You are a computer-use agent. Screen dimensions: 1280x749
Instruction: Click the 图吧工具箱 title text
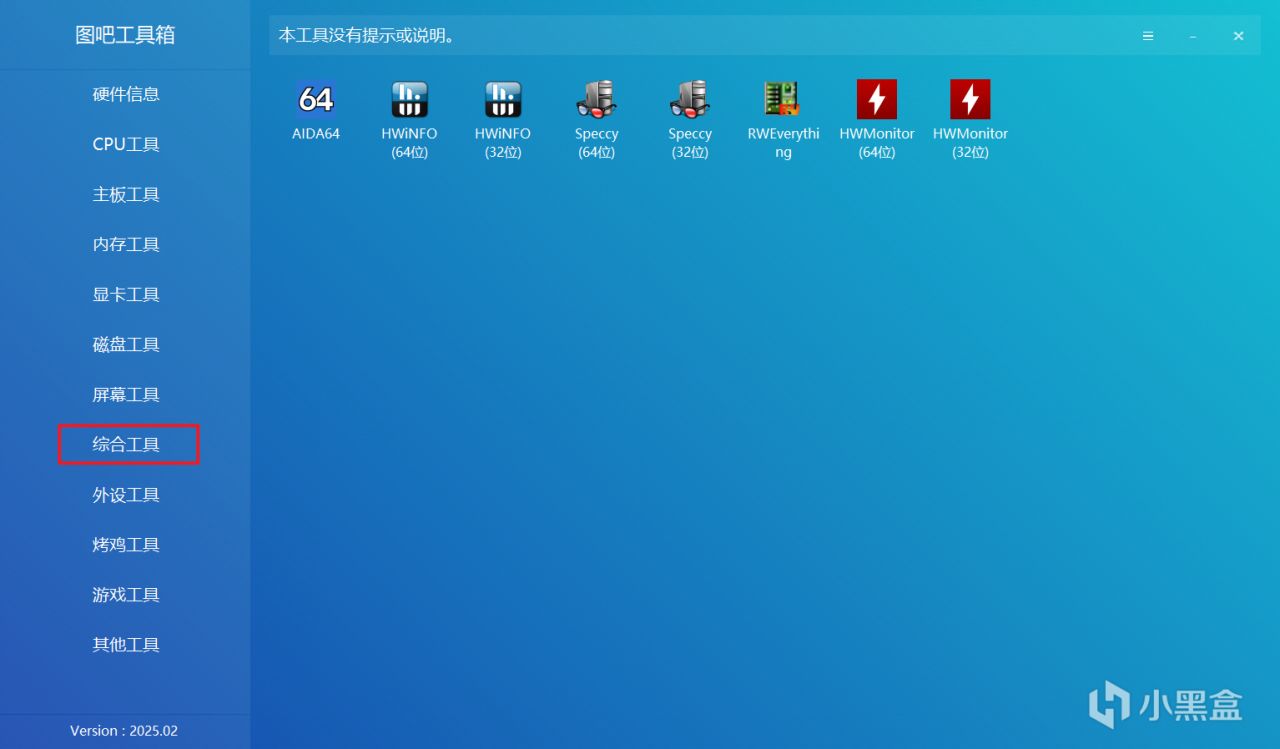click(x=125, y=35)
